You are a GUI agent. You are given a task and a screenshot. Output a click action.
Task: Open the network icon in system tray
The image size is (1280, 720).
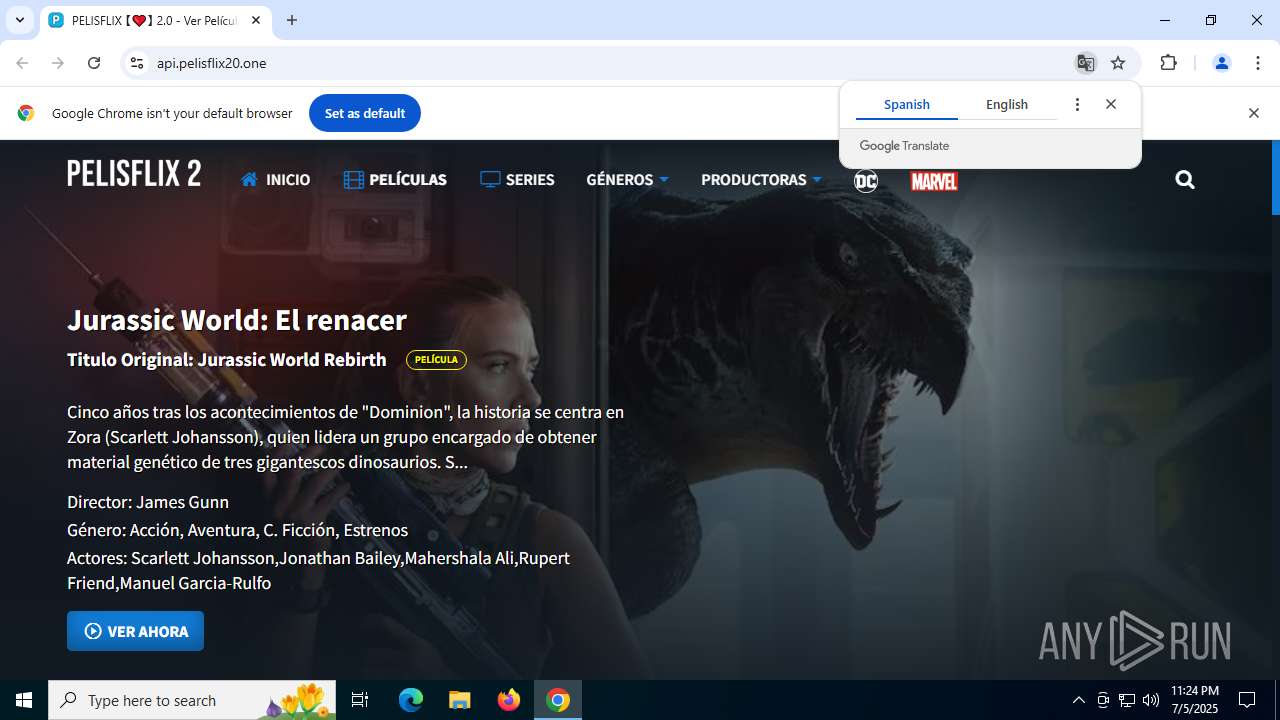tap(1127, 700)
